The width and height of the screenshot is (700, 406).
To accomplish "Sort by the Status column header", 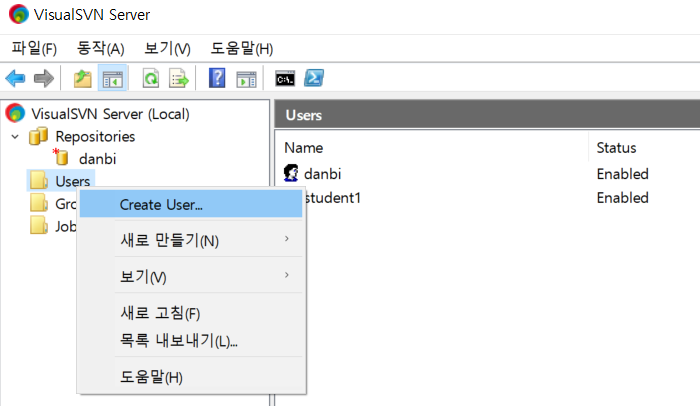I will coord(616,147).
